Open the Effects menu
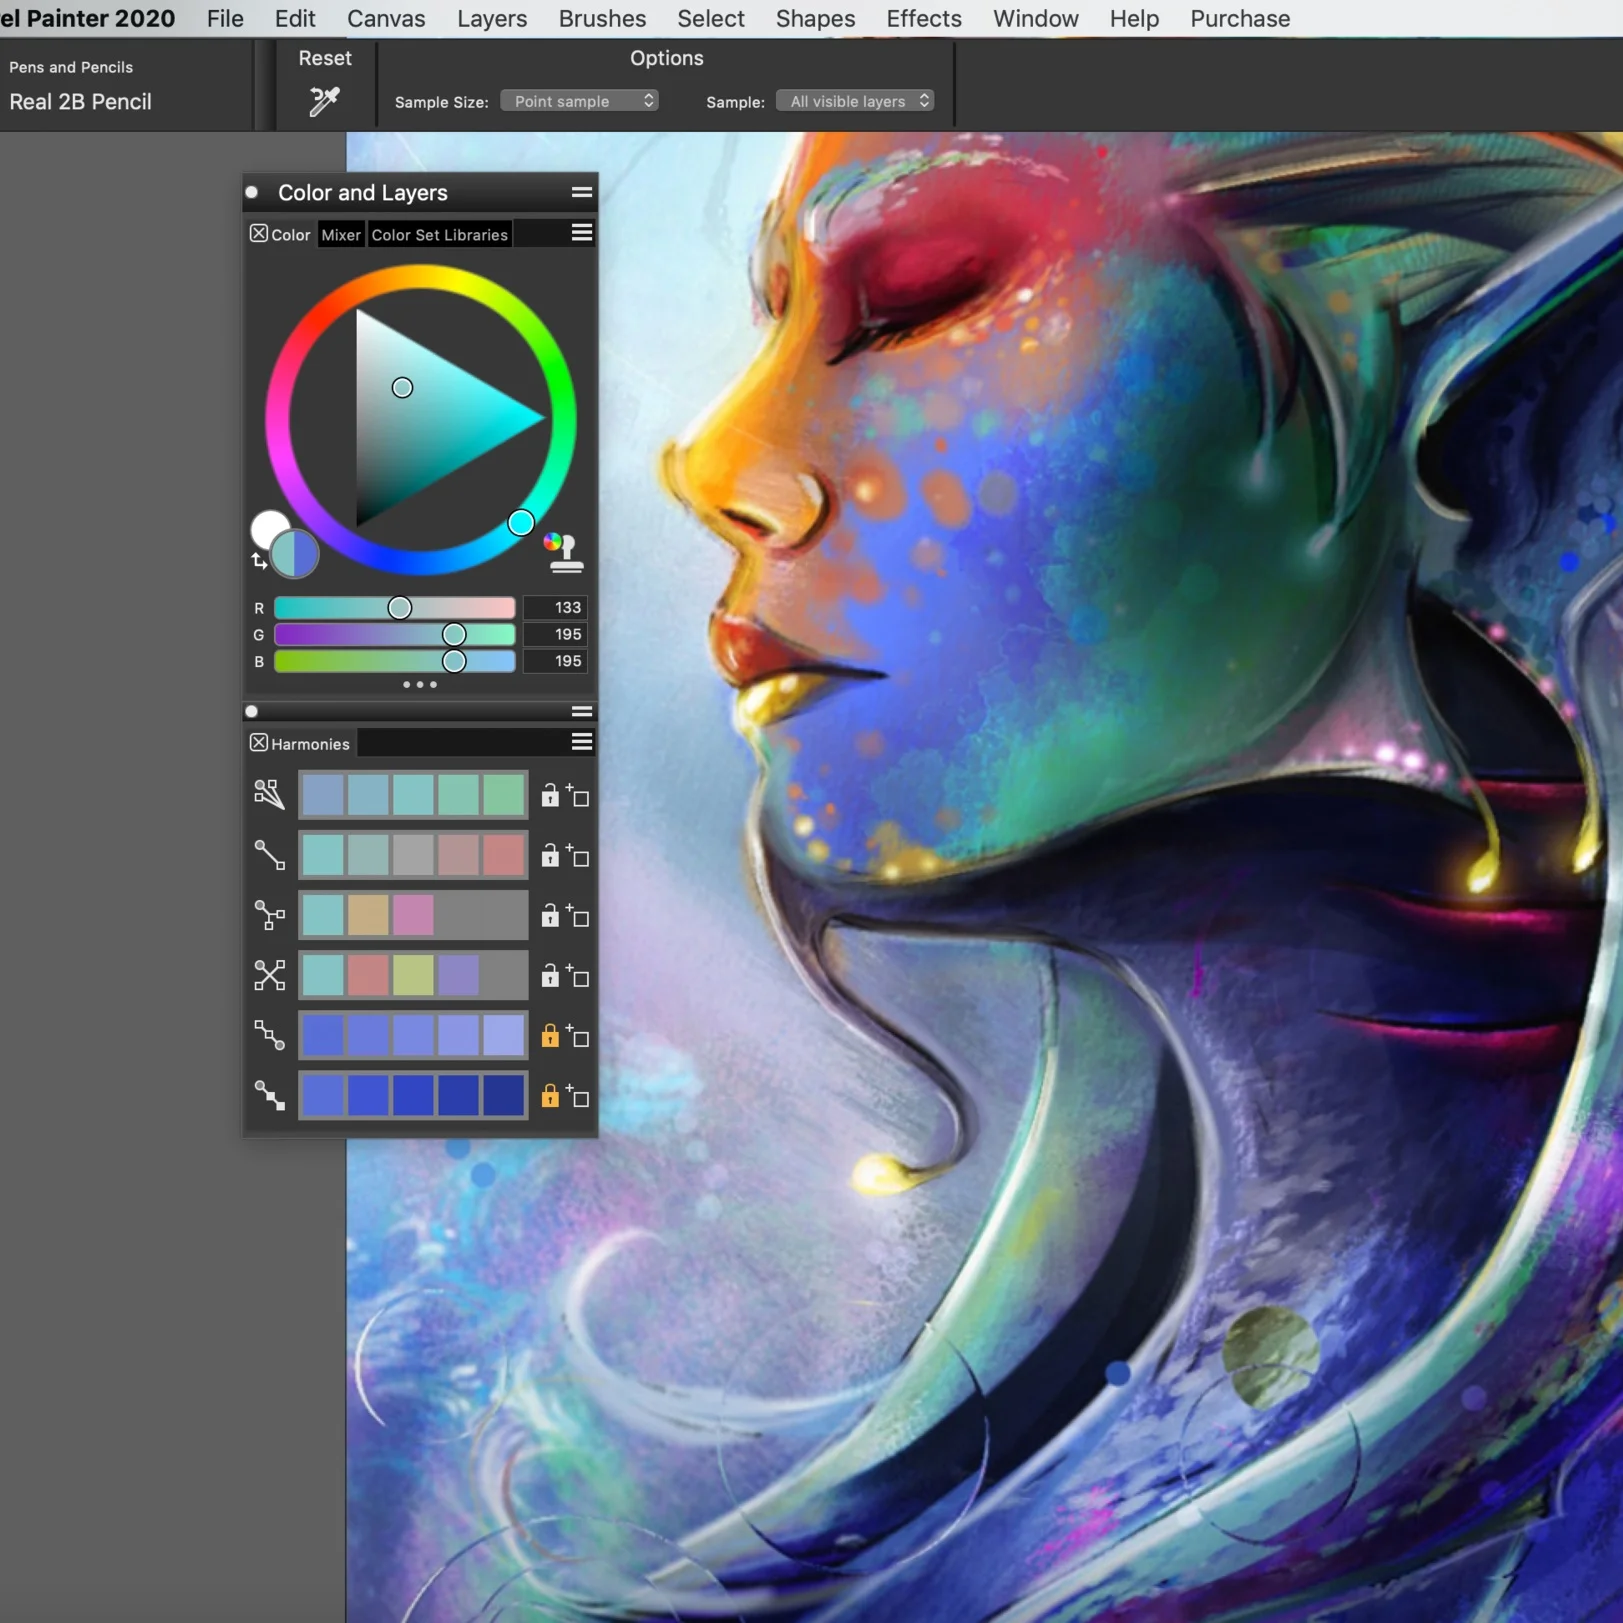Image resolution: width=1623 pixels, height=1623 pixels. tap(924, 18)
